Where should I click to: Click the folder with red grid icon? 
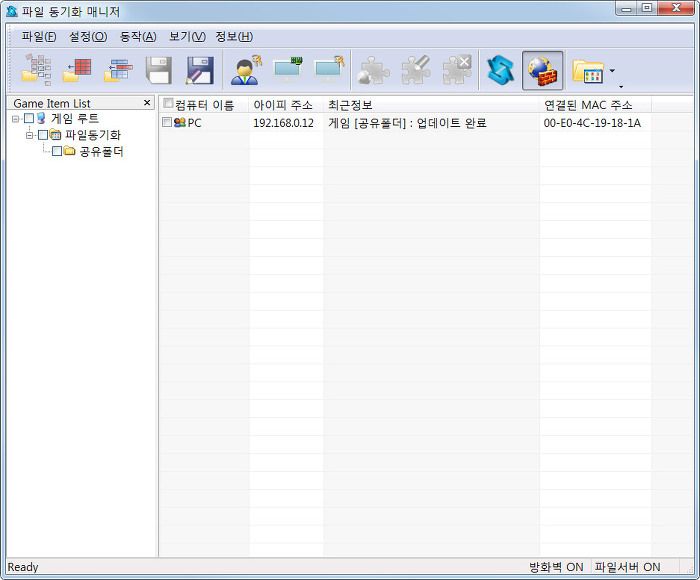[x=77, y=70]
